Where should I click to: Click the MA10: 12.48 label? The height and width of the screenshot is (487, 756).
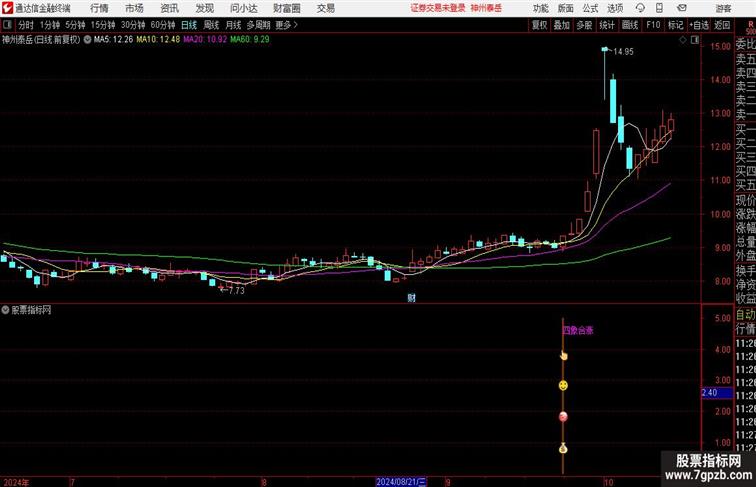tap(158, 40)
